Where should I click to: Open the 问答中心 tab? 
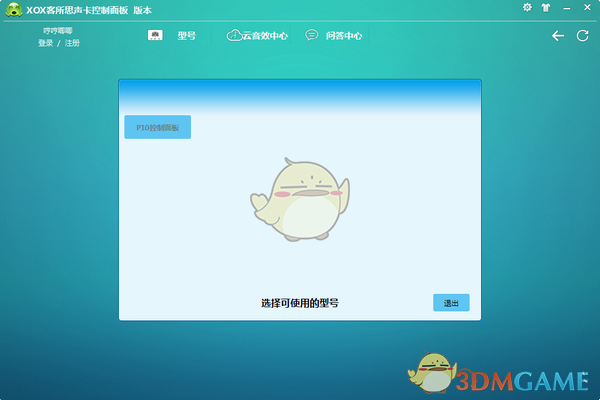[x=344, y=36]
